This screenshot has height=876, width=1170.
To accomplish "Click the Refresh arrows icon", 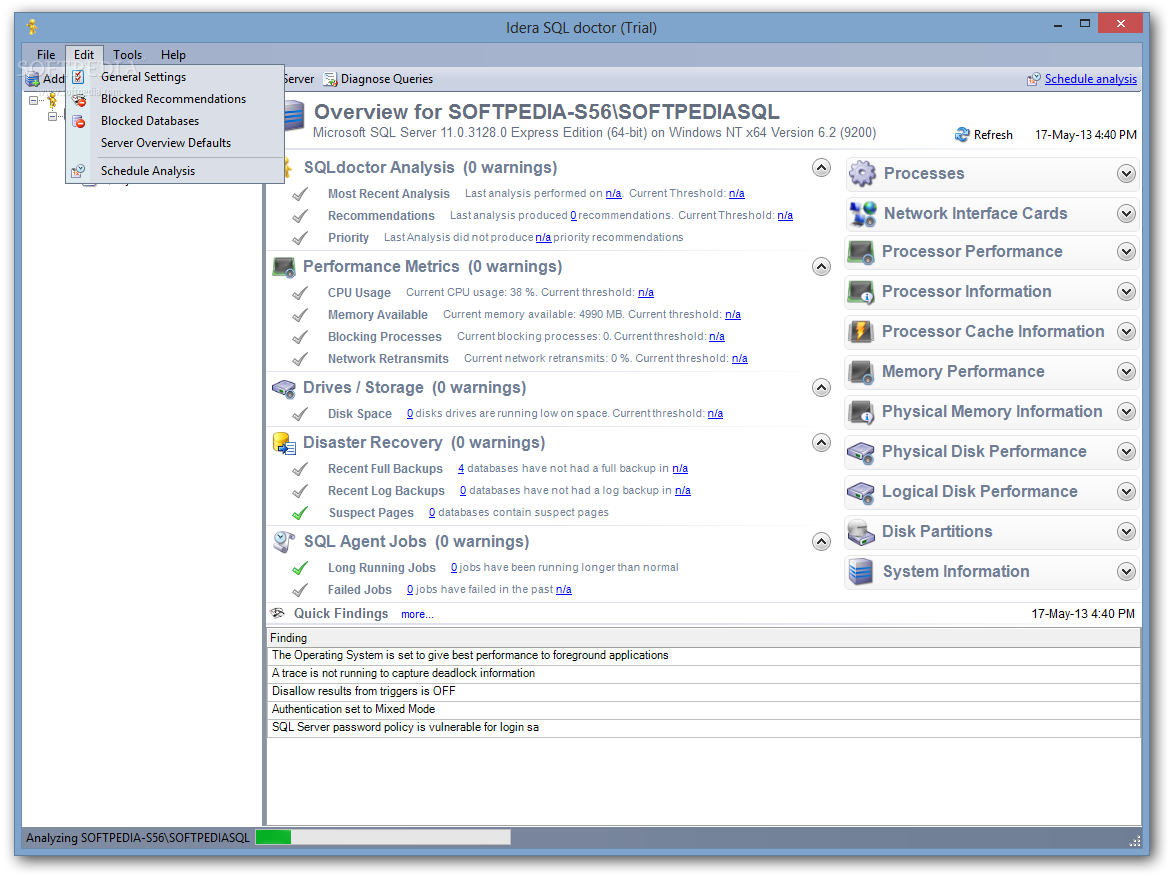I will (x=963, y=134).
